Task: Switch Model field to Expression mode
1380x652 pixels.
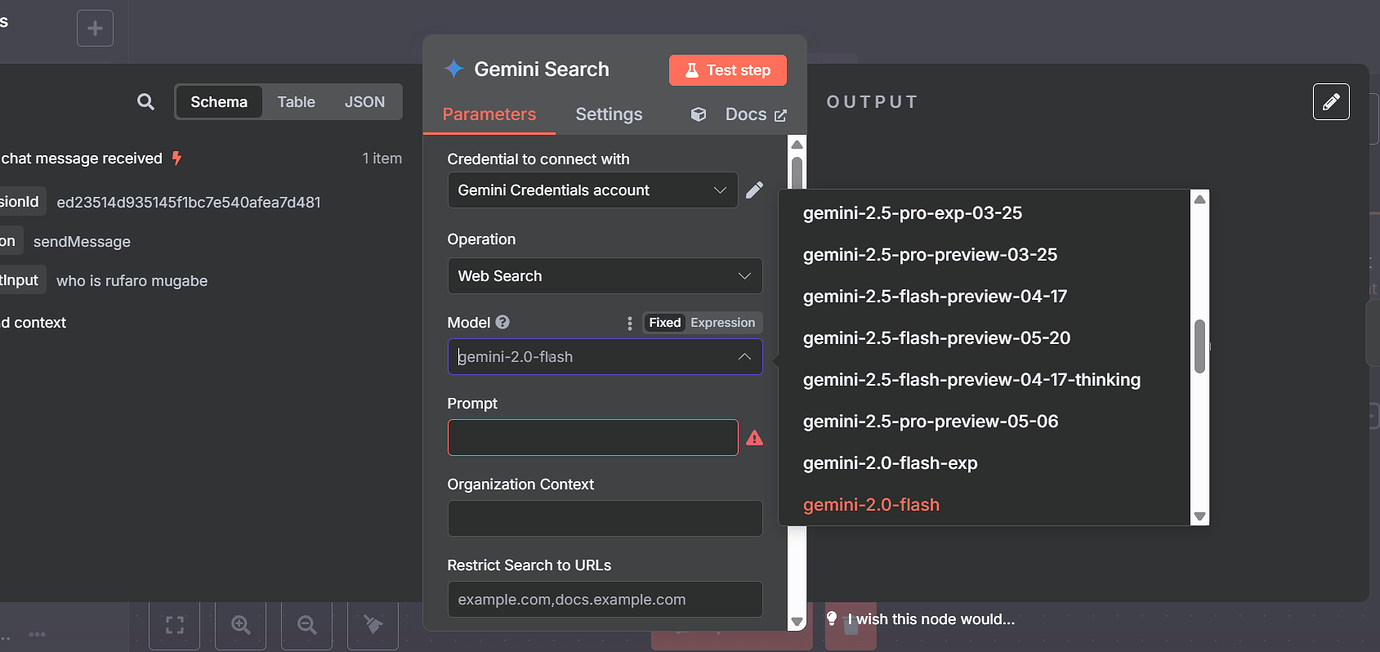Action: coord(722,323)
